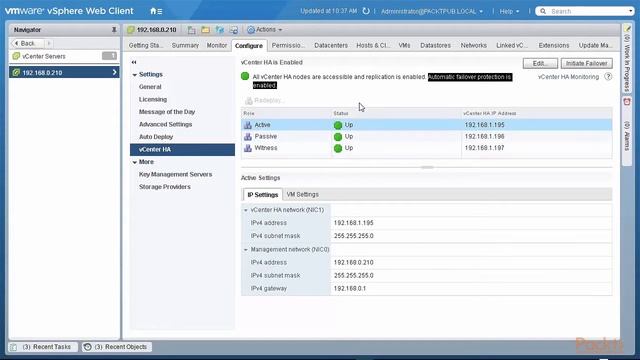Screen dimensions: 640x360
Task: Open the VMs tab
Action: point(404,45)
